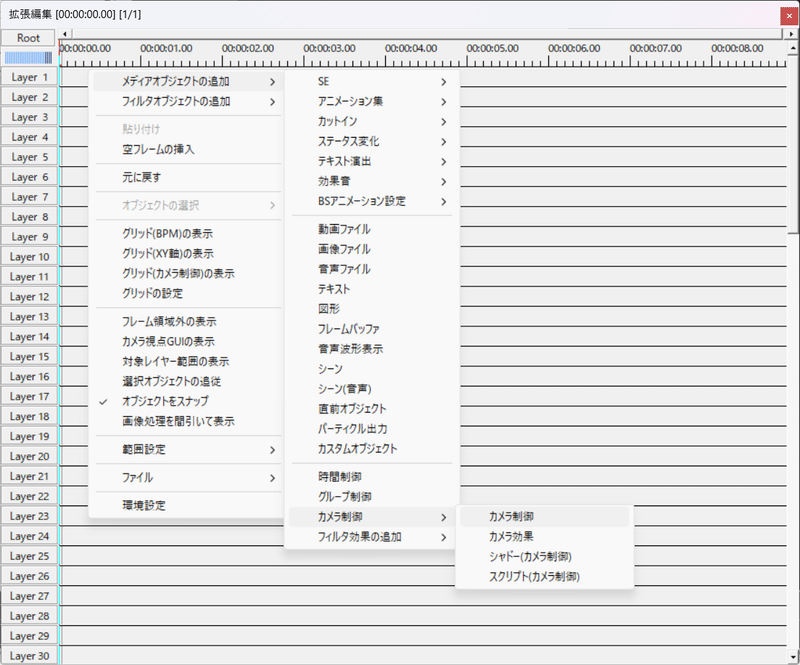Toggle 対象レイヤー範囲の表示 option
Viewport: 800px width, 665px height.
click(x=187, y=361)
